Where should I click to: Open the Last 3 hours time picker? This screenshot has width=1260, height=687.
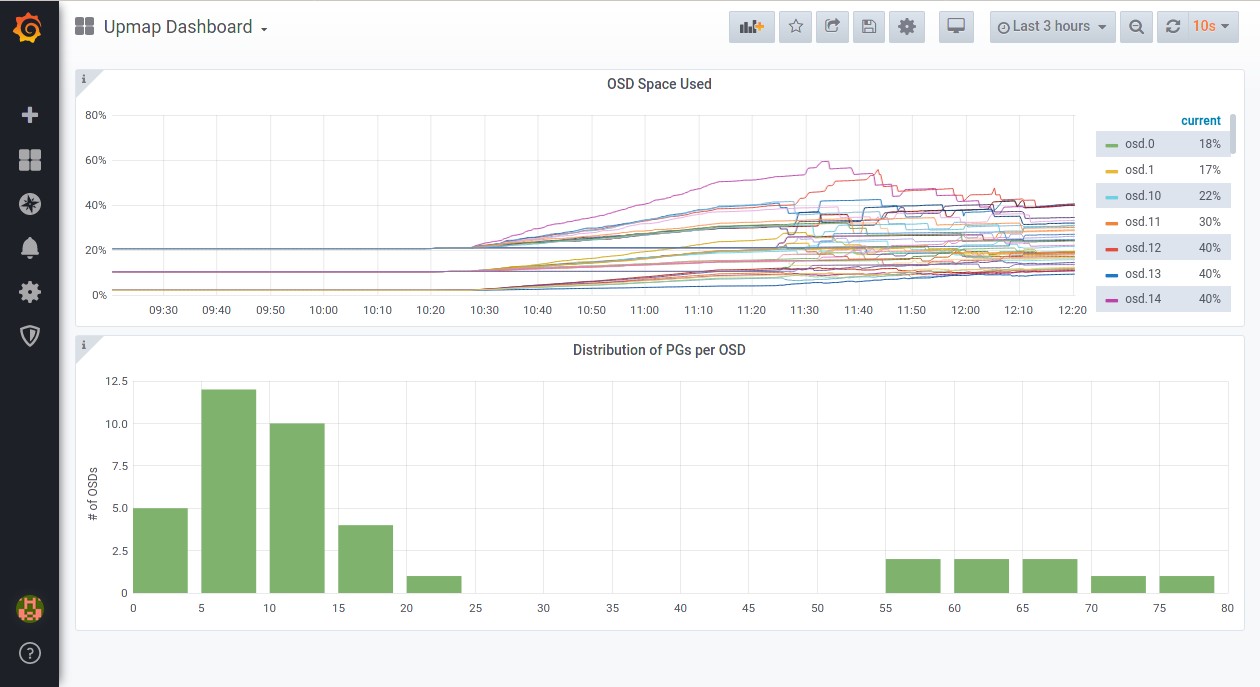pyautogui.click(x=1052, y=27)
